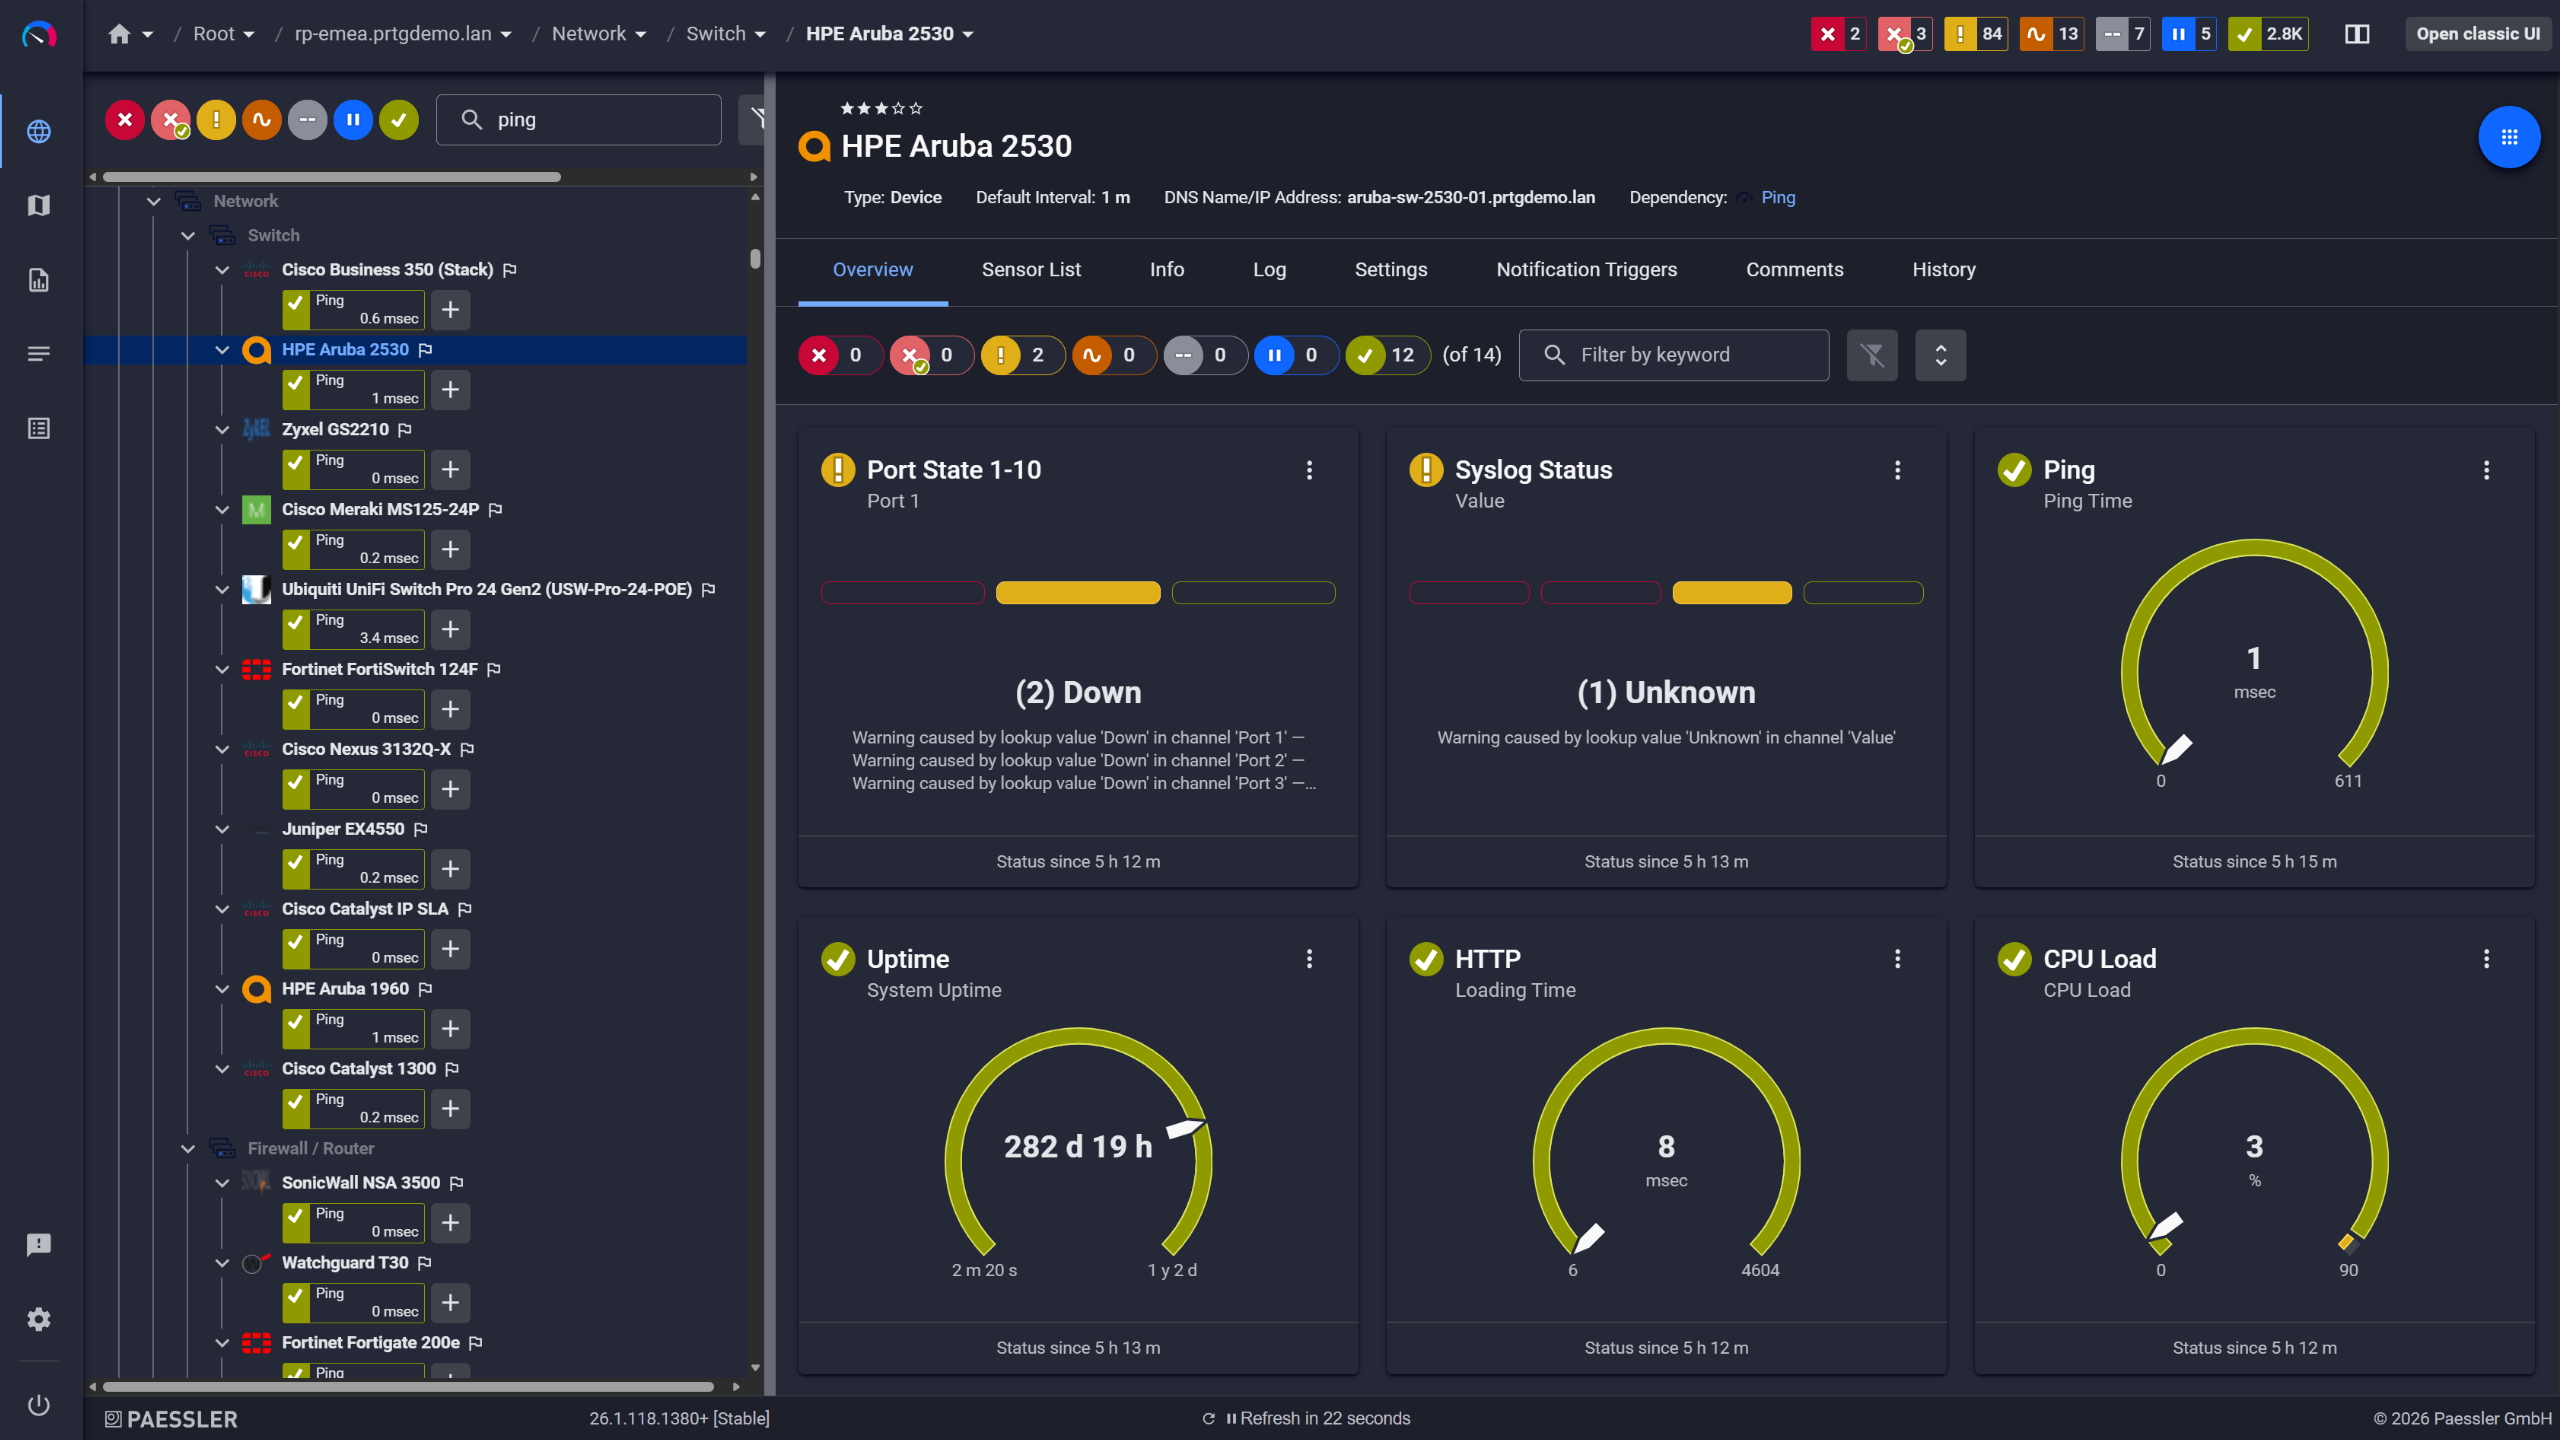Open Port State 1-10 card options menu
The width and height of the screenshot is (2560, 1440).
(1309, 470)
